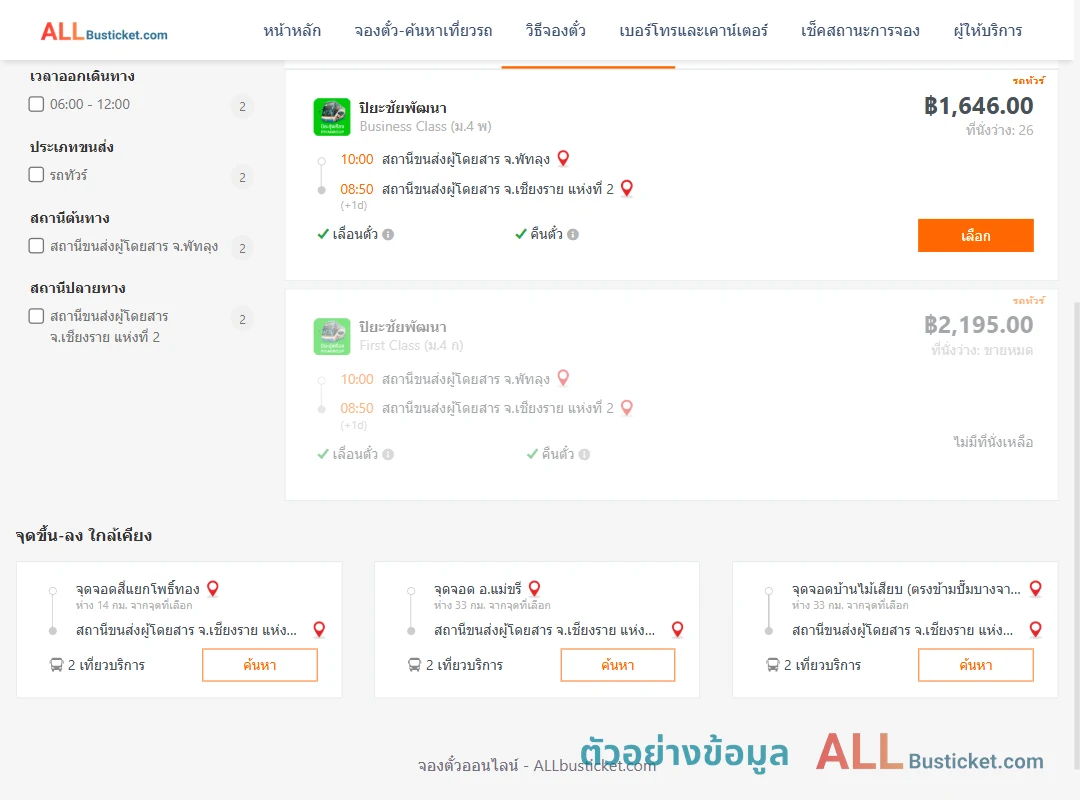Open info icon beside Business Class เลื่อนตั๋ว
This screenshot has width=1080, height=800.
point(388,234)
